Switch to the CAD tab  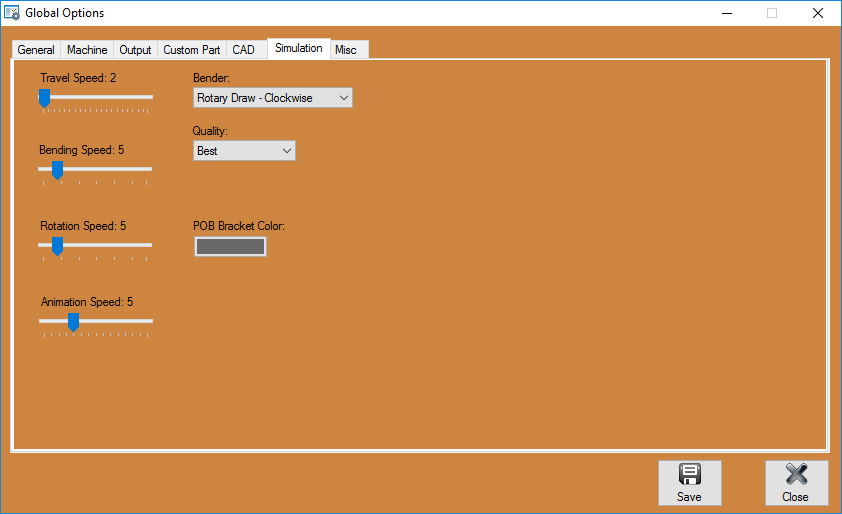243,50
